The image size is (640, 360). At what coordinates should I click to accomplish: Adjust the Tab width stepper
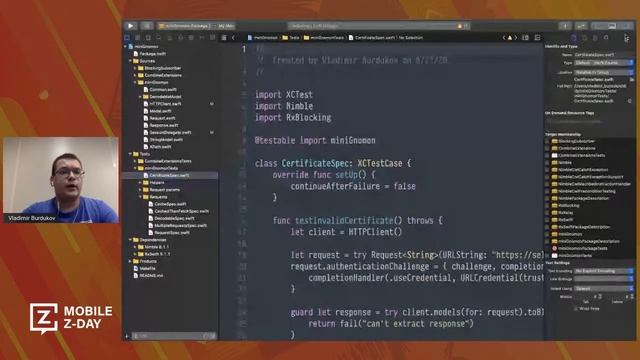click(600, 296)
